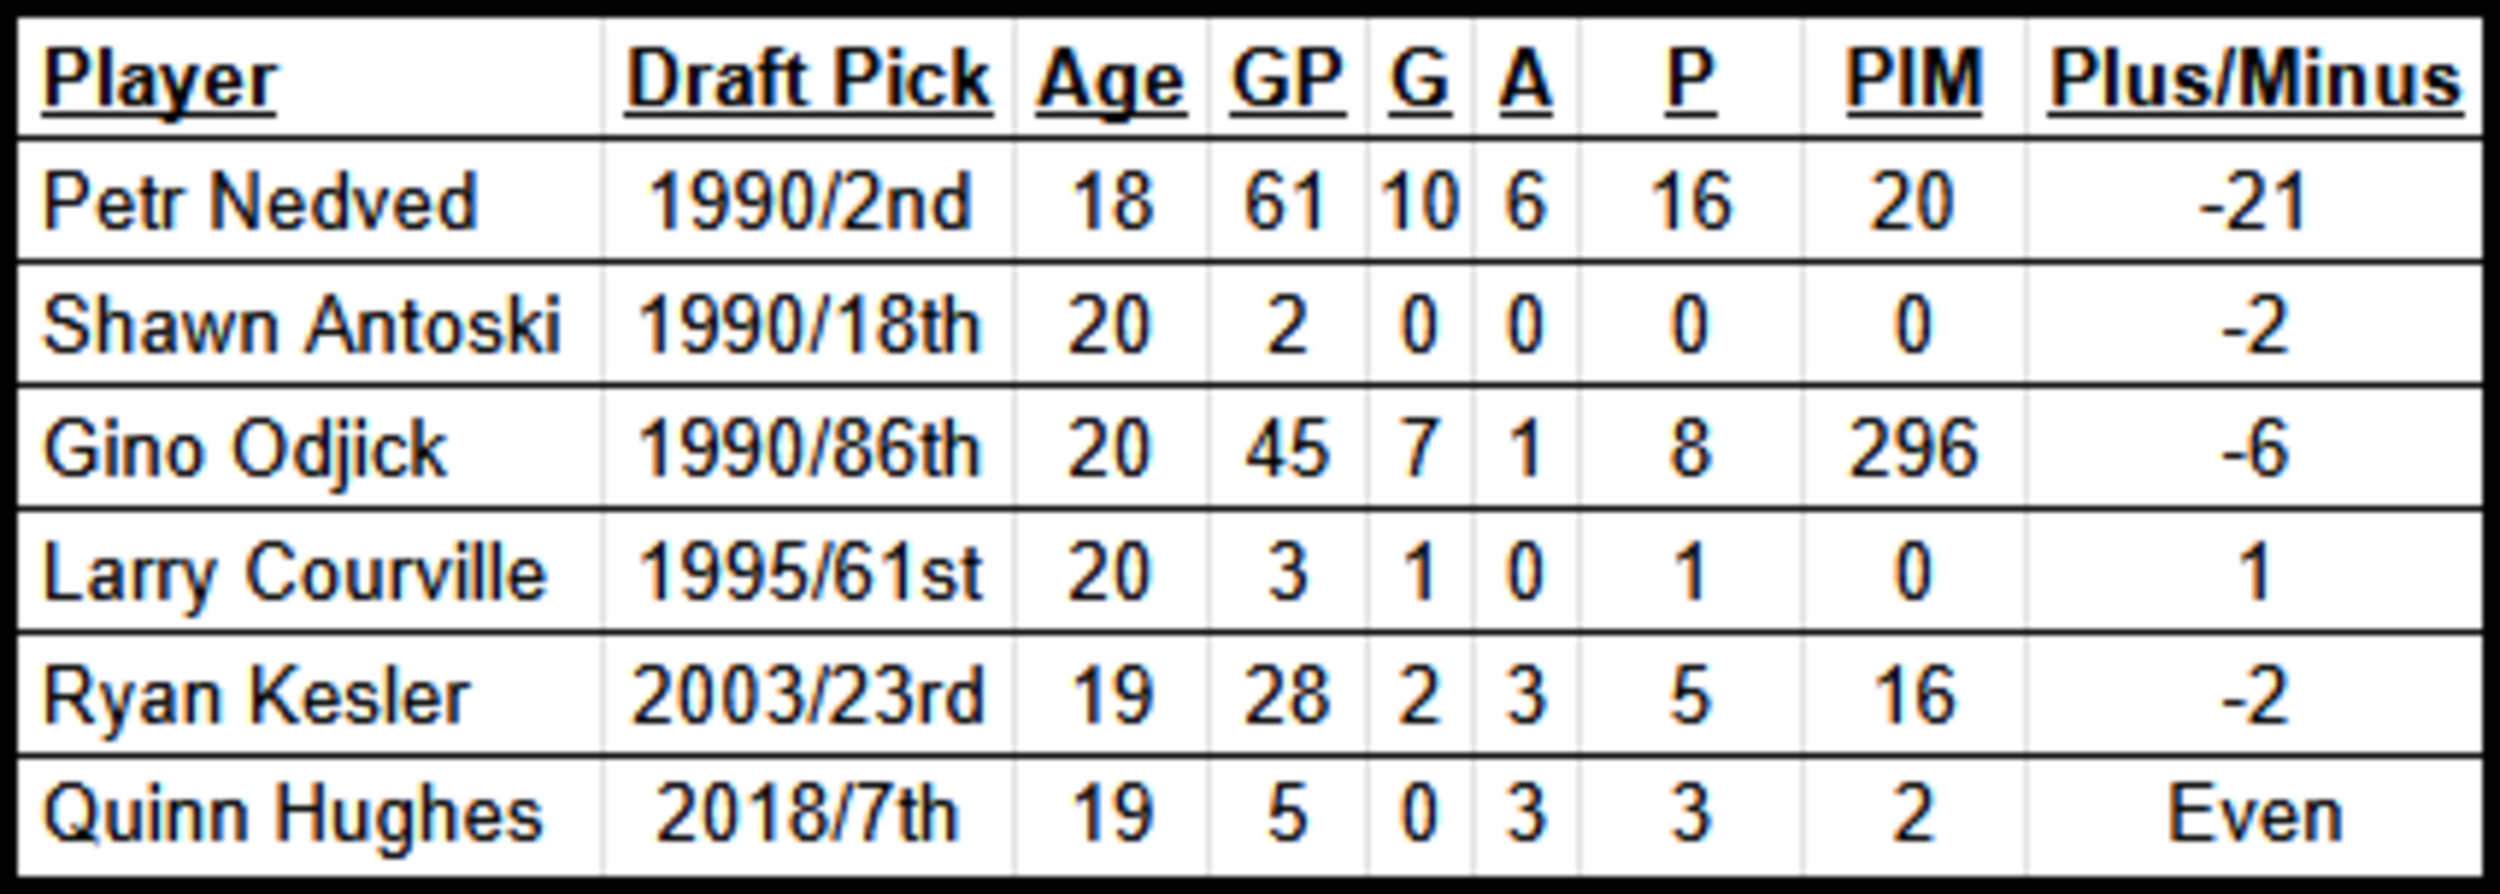Click the Larry Courville name cell
The width and height of the screenshot is (2500, 894).
click(295, 573)
